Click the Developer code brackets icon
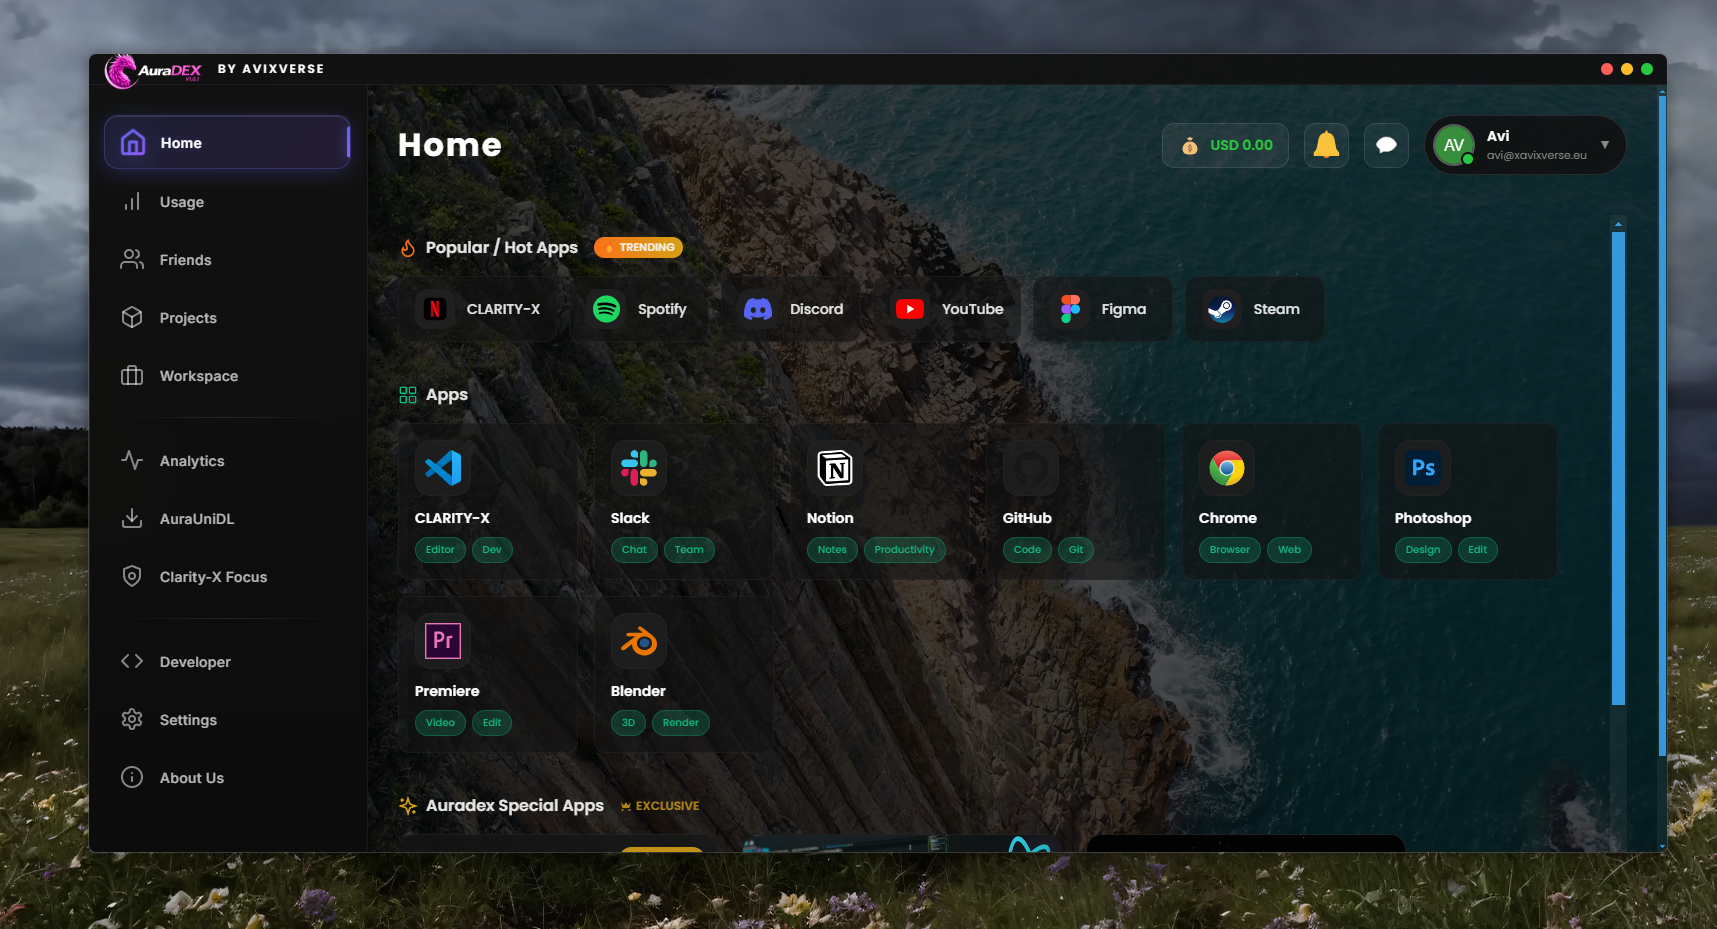 132,662
